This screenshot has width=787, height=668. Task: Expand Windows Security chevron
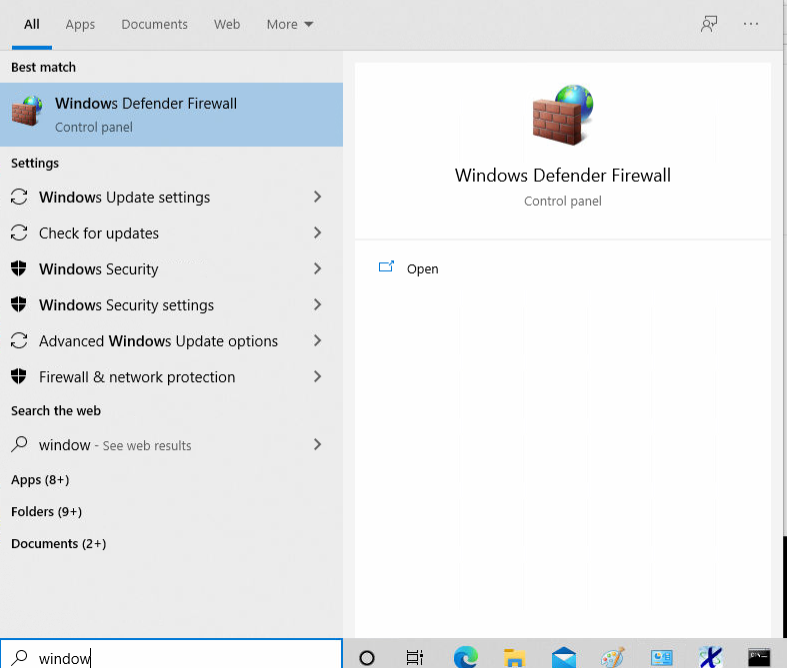point(317,269)
